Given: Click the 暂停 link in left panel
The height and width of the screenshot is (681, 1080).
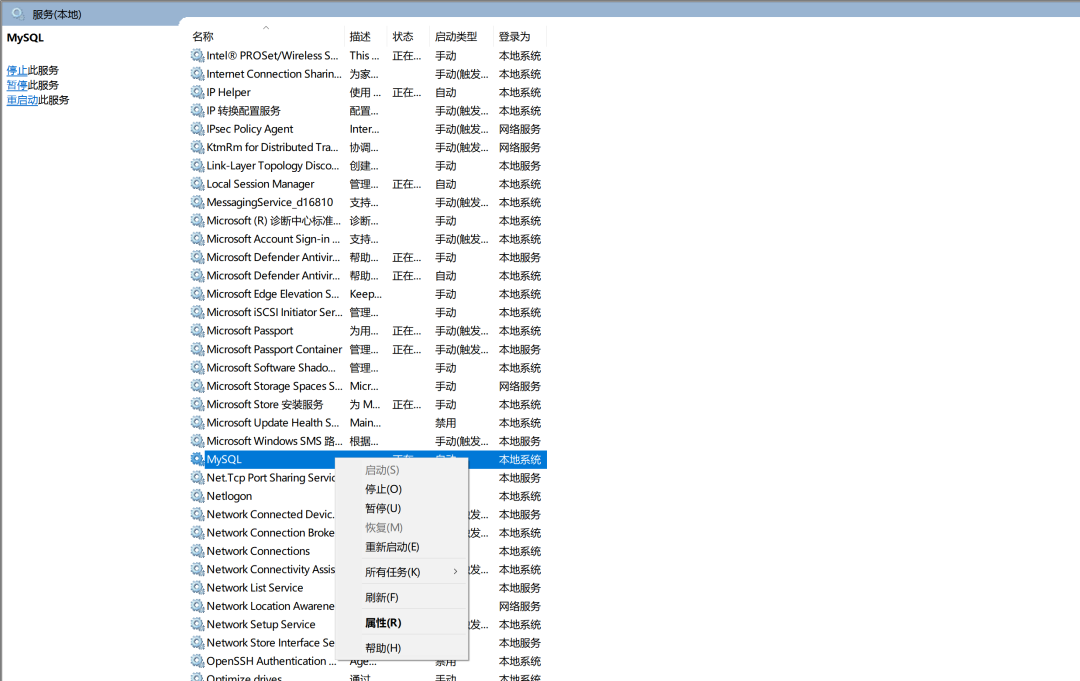Looking at the screenshot, I should tap(17, 85).
